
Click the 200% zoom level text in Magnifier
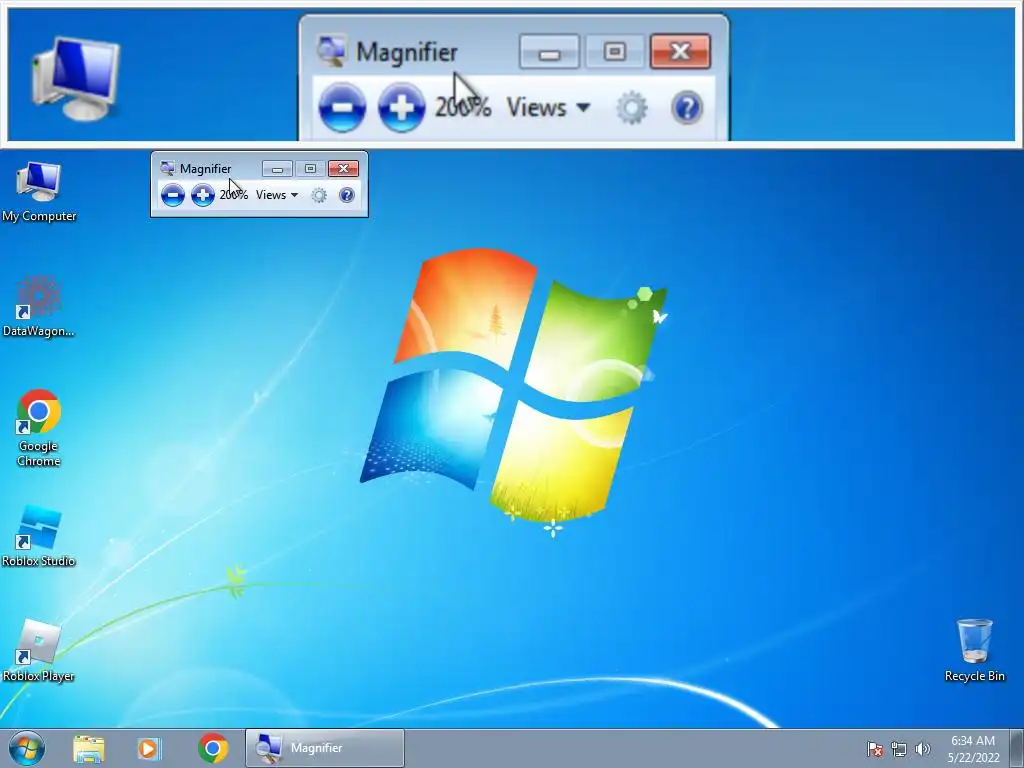pyautogui.click(x=234, y=195)
